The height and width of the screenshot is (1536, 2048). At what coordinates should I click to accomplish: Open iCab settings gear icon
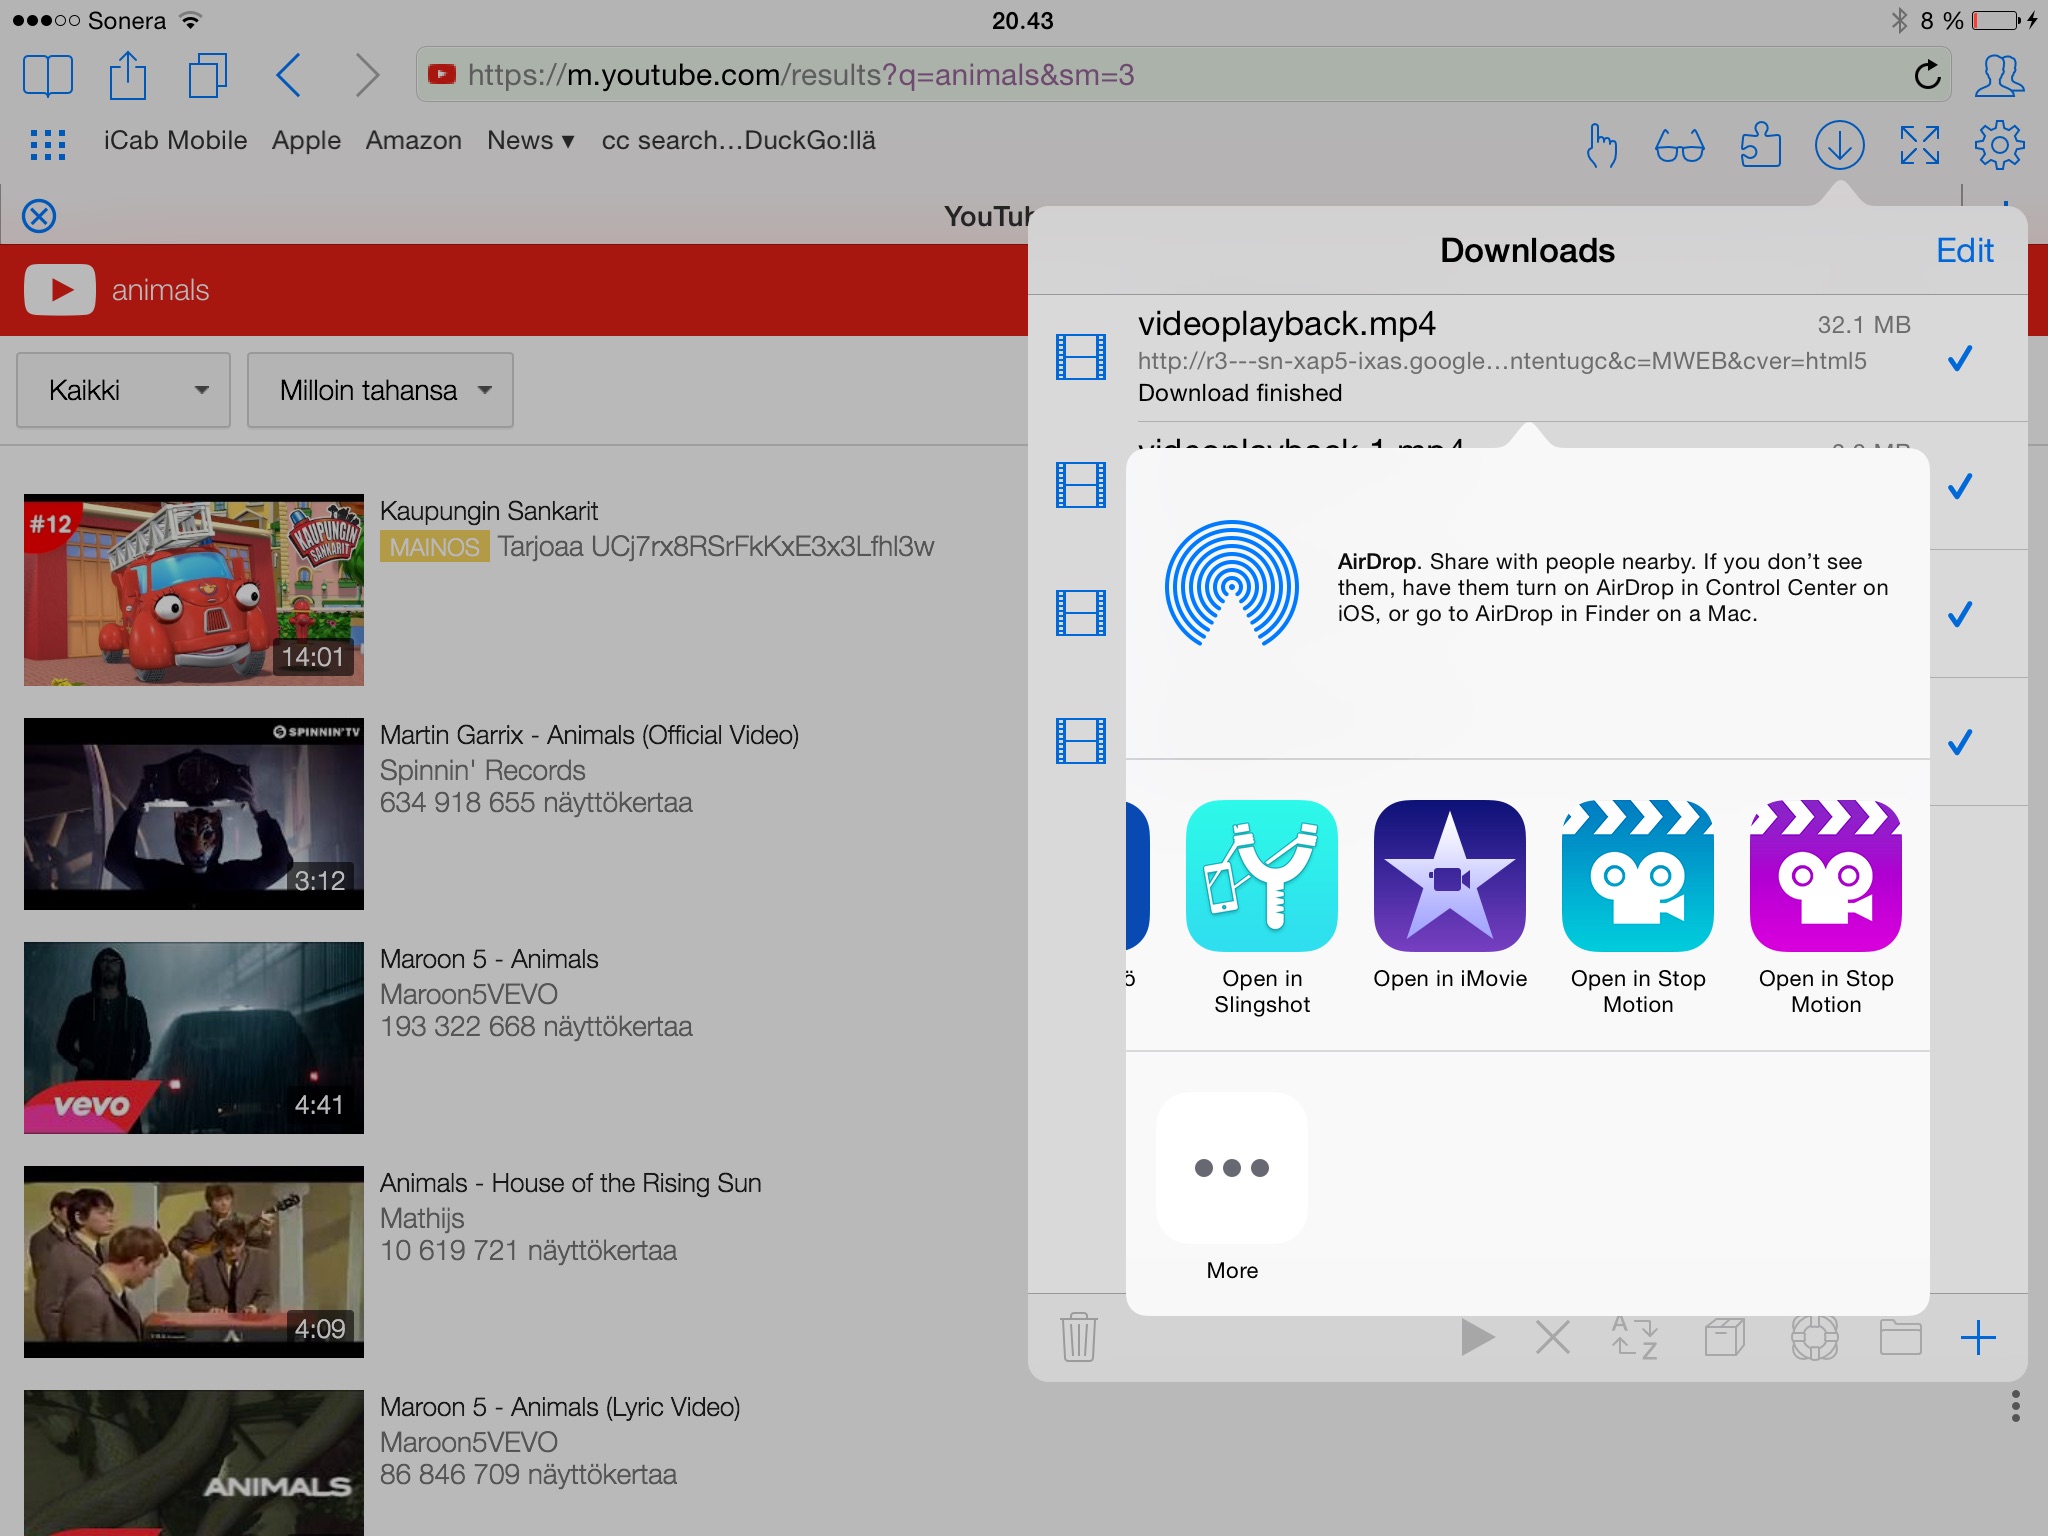pos(1999,146)
